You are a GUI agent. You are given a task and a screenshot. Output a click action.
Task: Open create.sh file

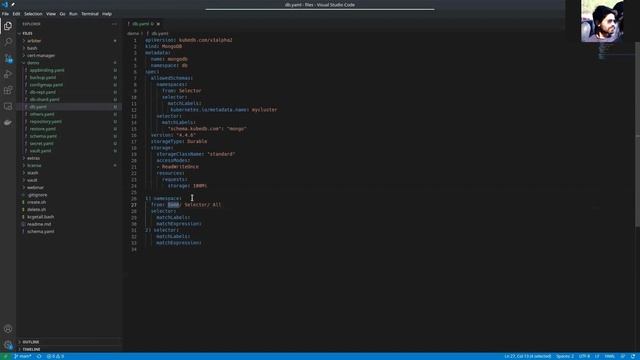tap(36, 202)
